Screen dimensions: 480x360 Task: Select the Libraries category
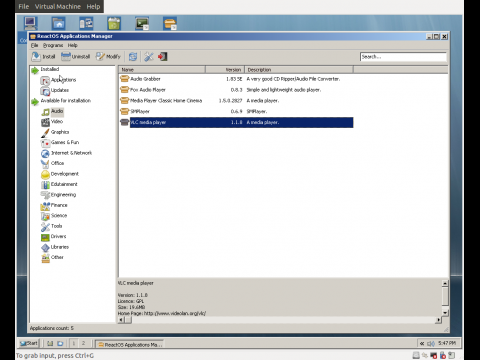(60, 247)
